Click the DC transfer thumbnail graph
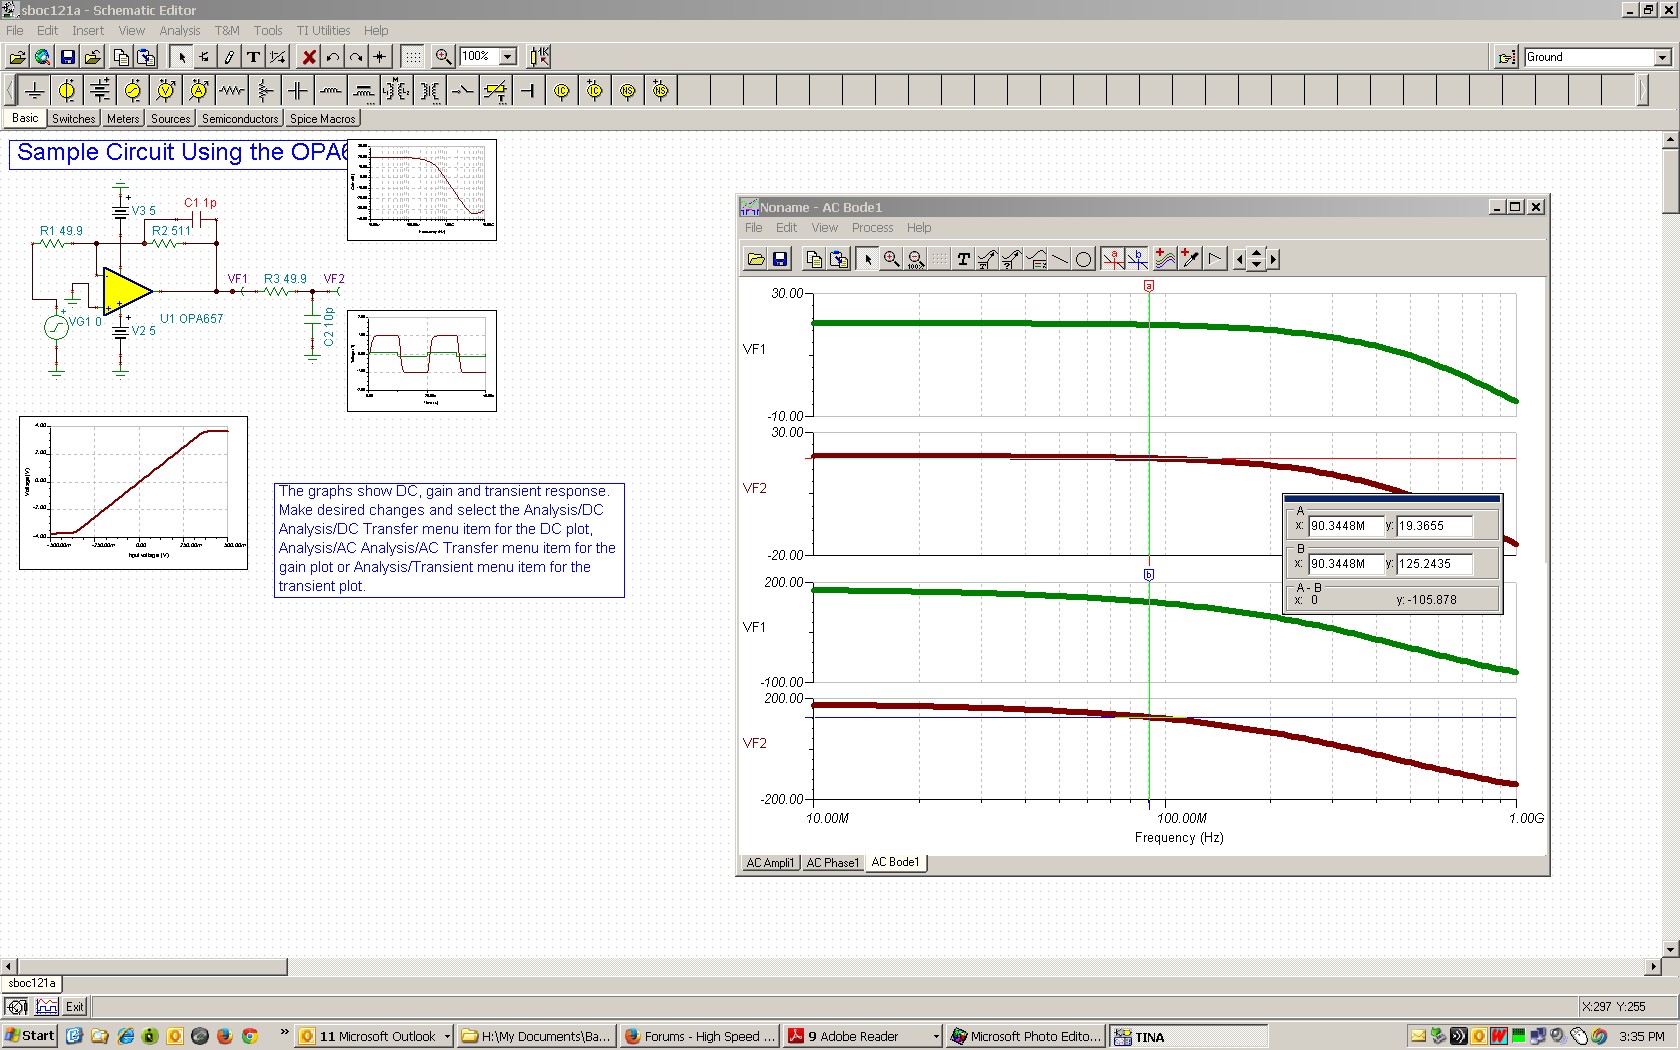 click(133, 493)
